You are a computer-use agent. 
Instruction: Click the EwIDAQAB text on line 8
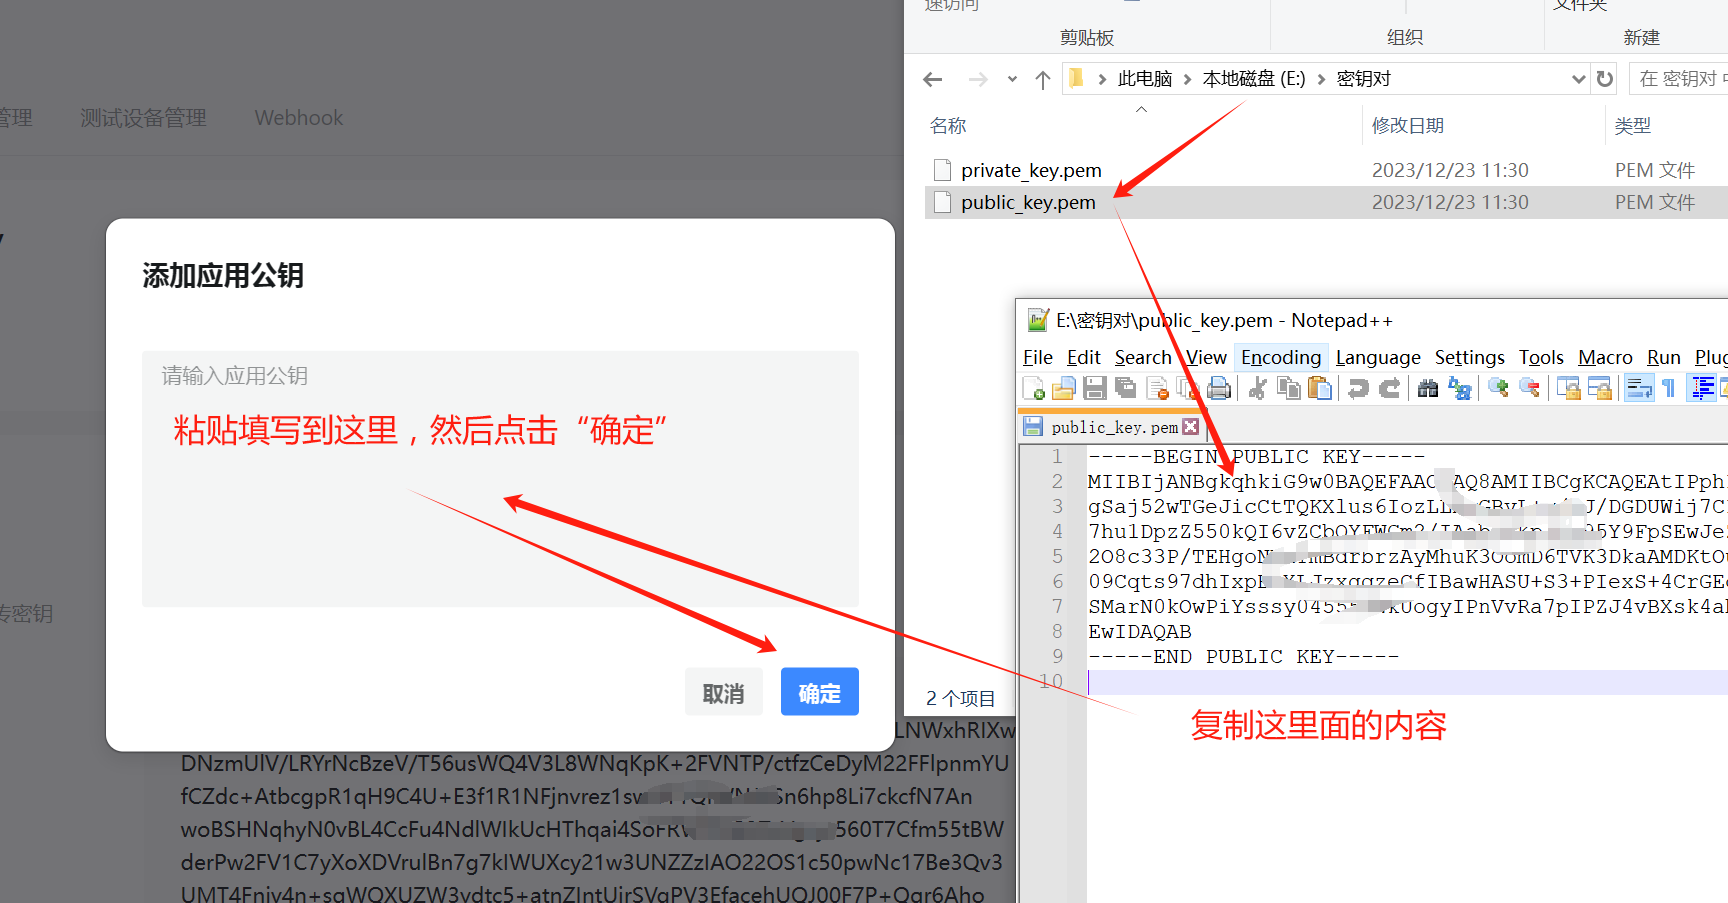(1140, 632)
